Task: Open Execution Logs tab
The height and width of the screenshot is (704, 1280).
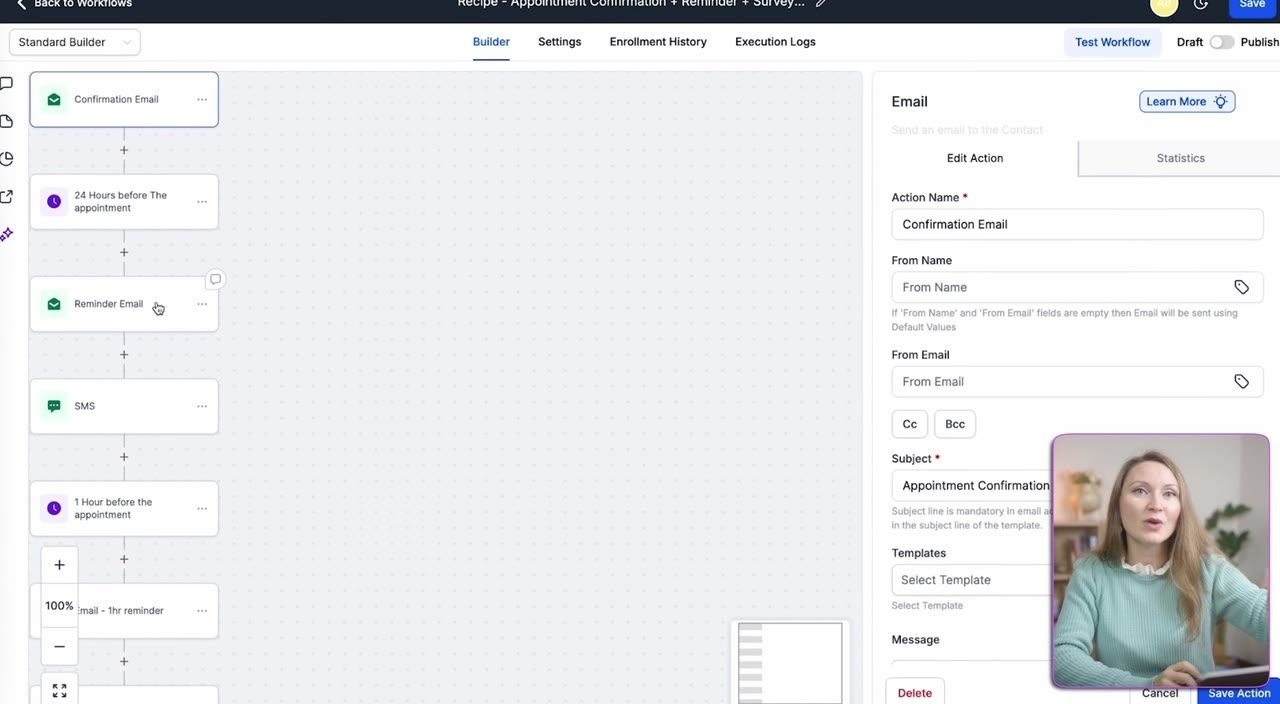Action: 775,42
